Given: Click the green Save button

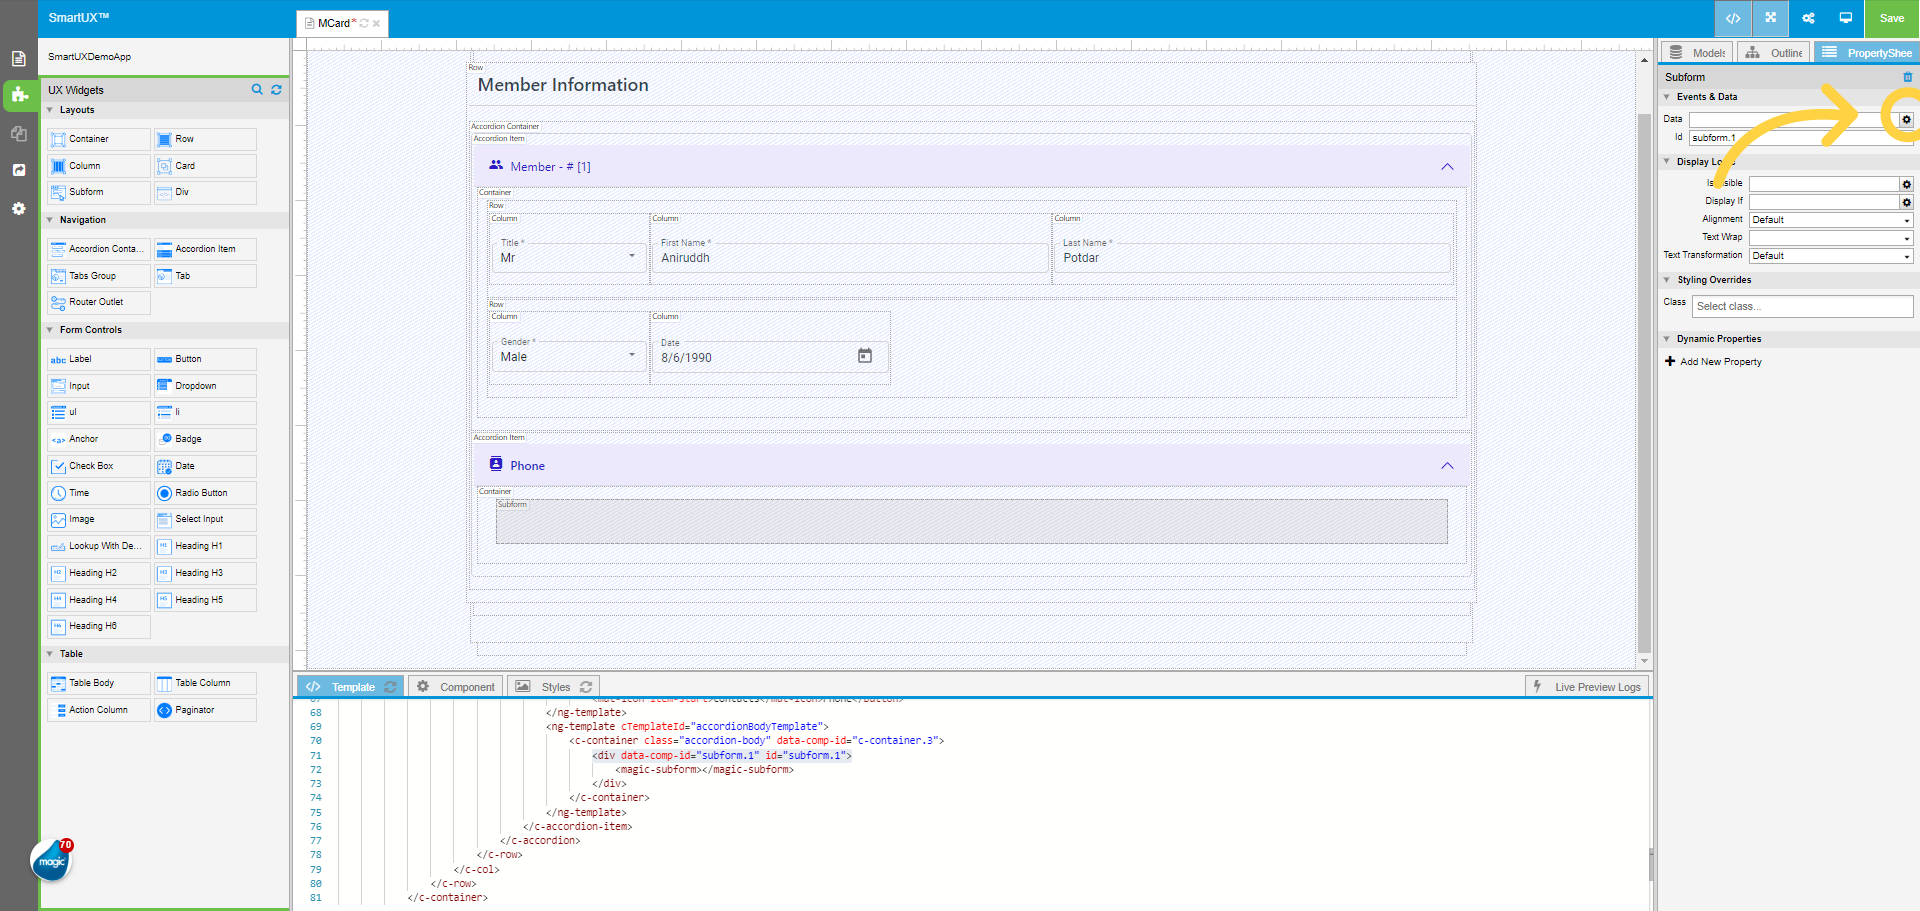Looking at the screenshot, I should (1891, 18).
